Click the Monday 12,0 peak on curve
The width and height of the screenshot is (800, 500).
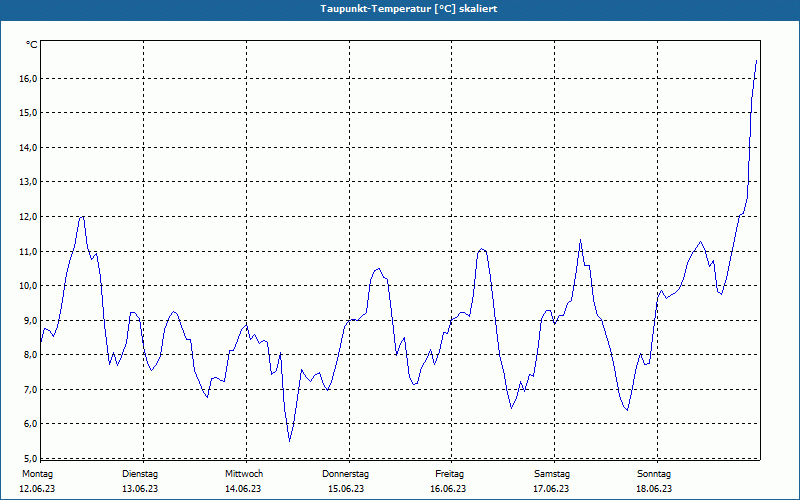point(82,217)
